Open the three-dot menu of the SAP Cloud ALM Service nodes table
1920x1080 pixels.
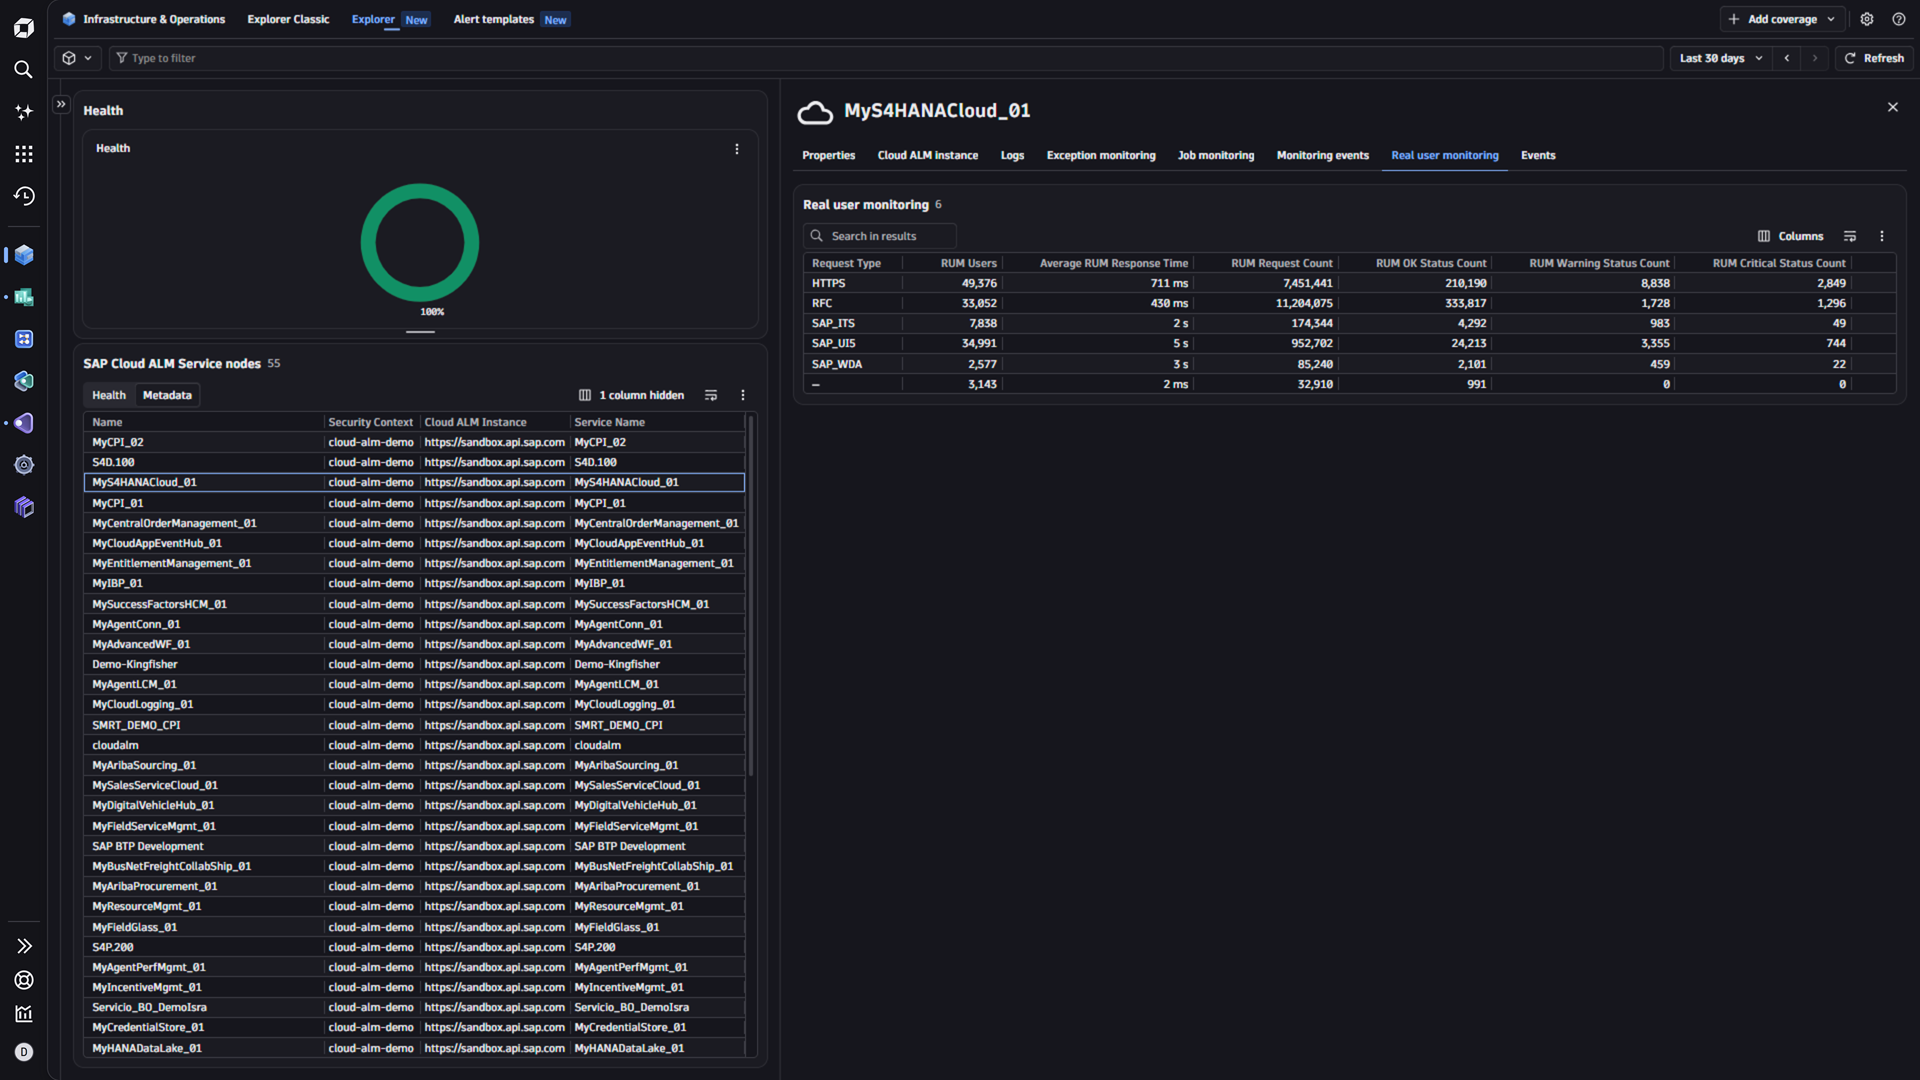pyautogui.click(x=743, y=396)
